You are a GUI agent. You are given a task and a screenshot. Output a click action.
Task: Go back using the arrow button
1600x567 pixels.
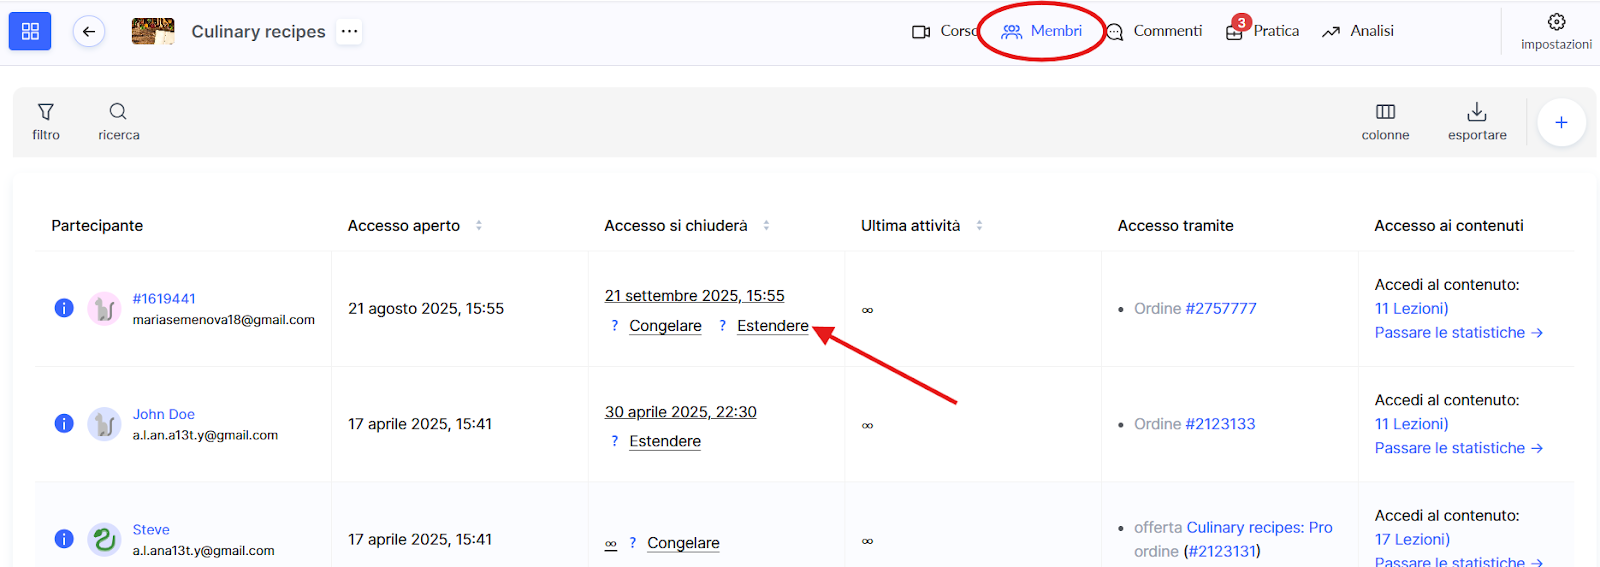click(89, 32)
